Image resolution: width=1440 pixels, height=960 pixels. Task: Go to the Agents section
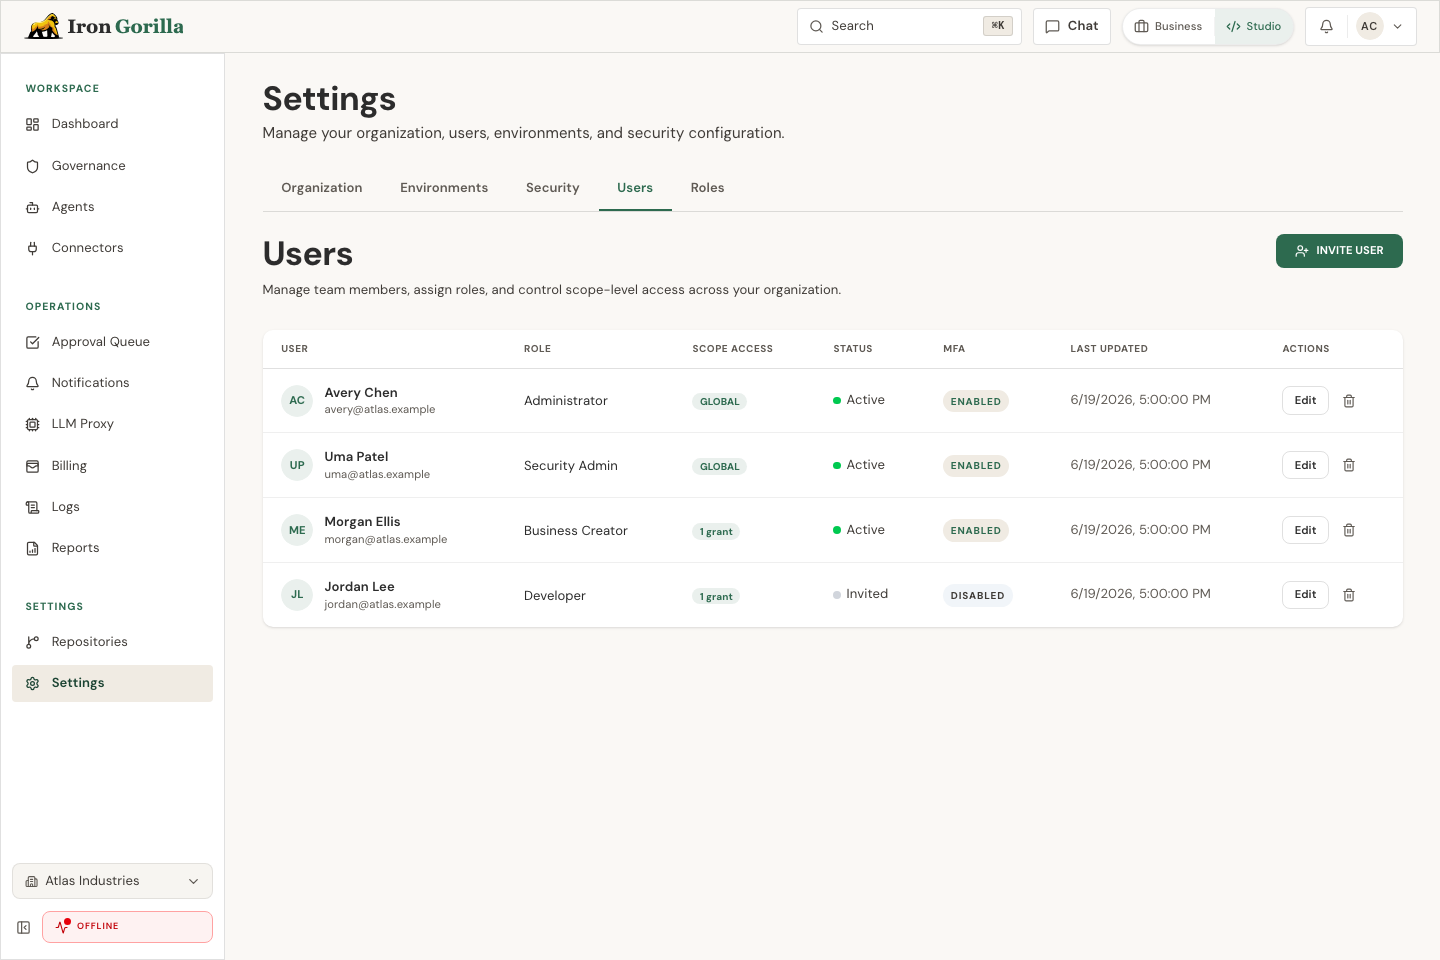coord(112,207)
